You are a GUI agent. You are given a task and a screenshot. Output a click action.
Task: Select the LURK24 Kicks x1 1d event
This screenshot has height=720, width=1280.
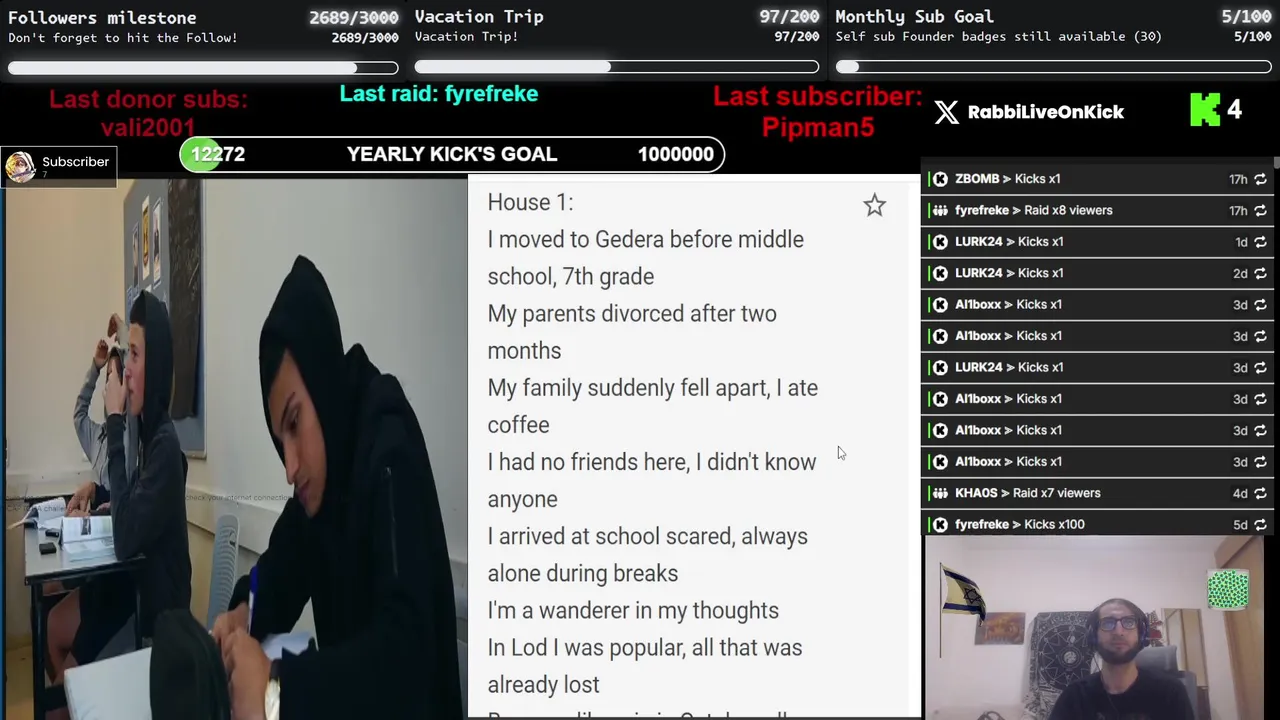click(x=1097, y=242)
